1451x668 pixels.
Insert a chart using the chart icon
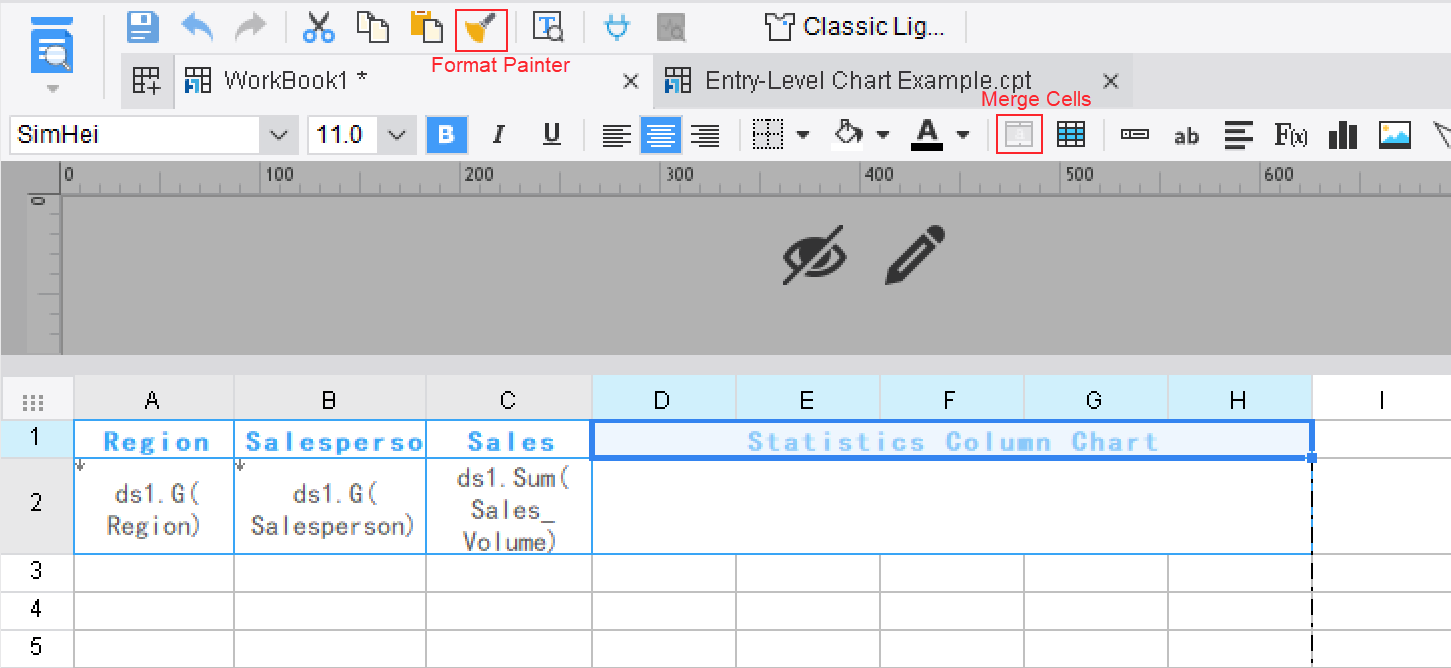(x=1342, y=134)
